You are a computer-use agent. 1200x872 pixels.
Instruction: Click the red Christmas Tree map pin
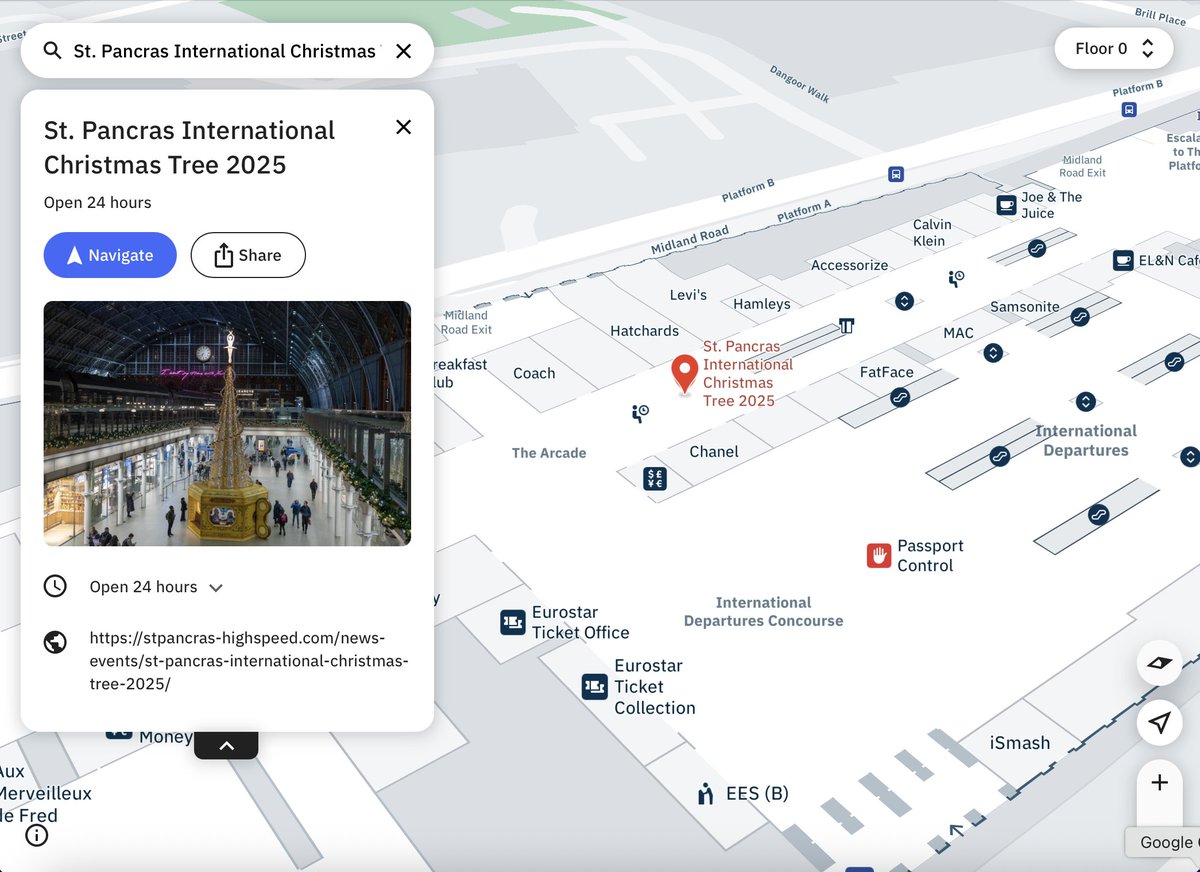tap(685, 373)
